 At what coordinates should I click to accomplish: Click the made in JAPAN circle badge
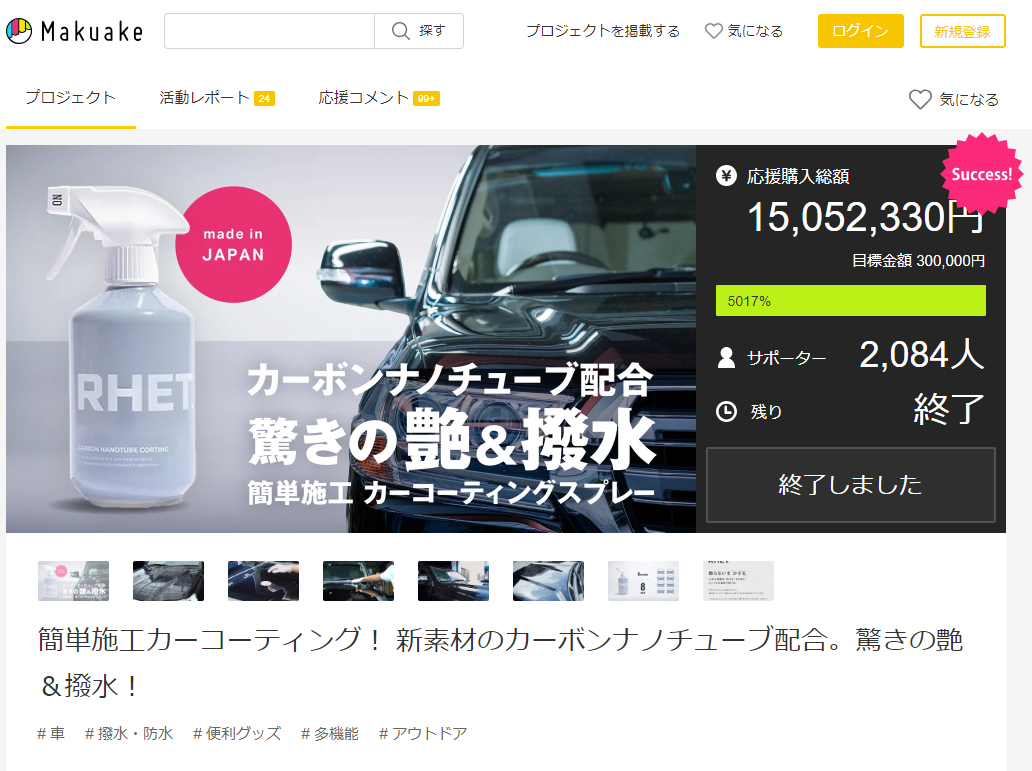233,244
